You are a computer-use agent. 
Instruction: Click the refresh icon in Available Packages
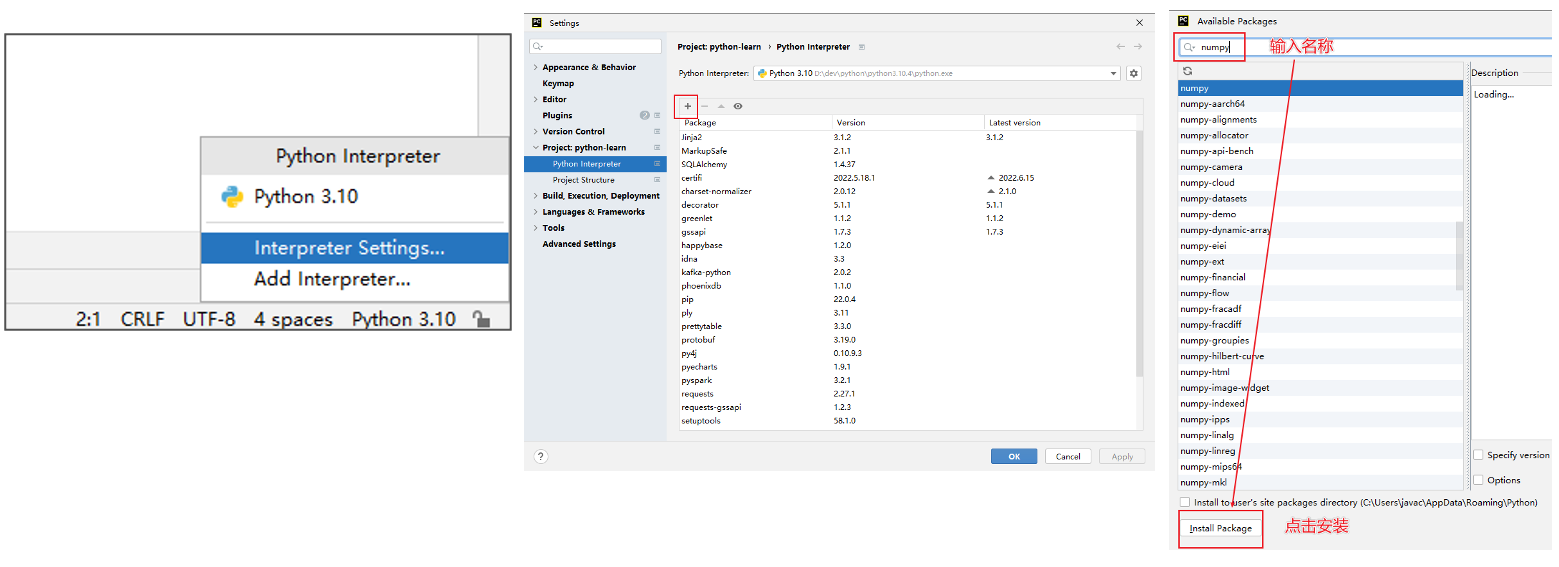1187,72
